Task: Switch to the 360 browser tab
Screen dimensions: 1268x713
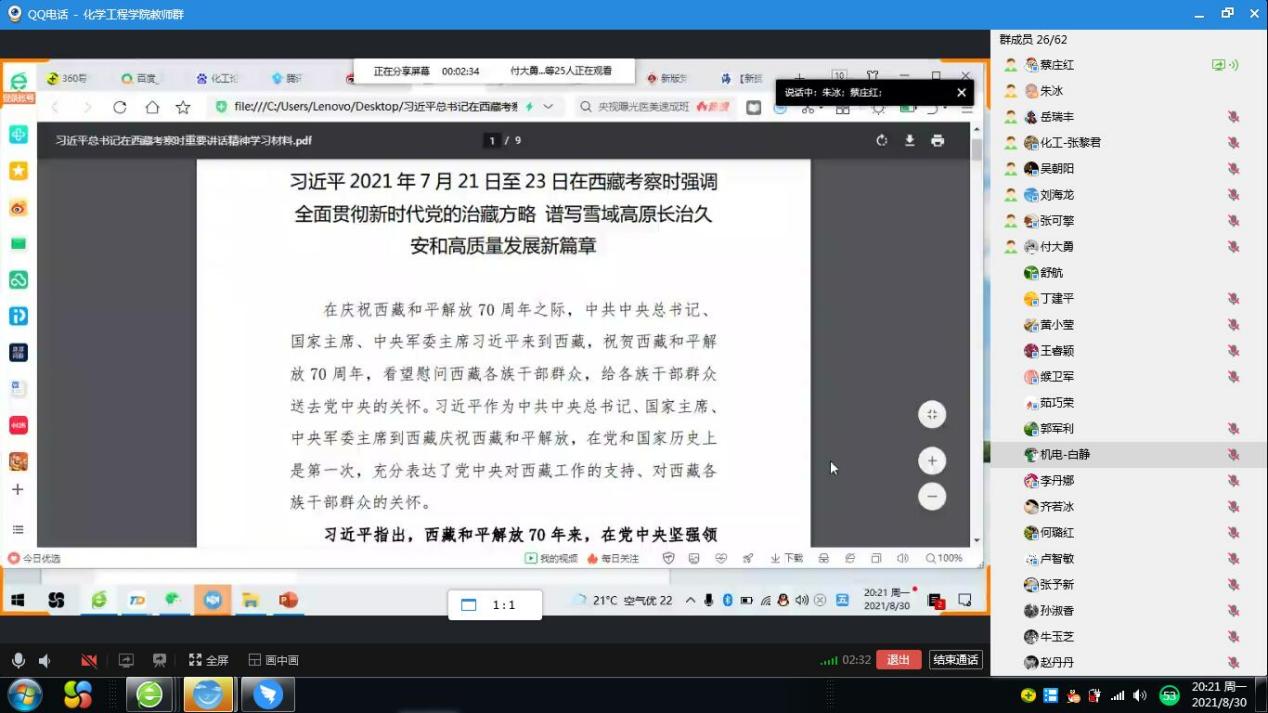Action: (x=68, y=78)
